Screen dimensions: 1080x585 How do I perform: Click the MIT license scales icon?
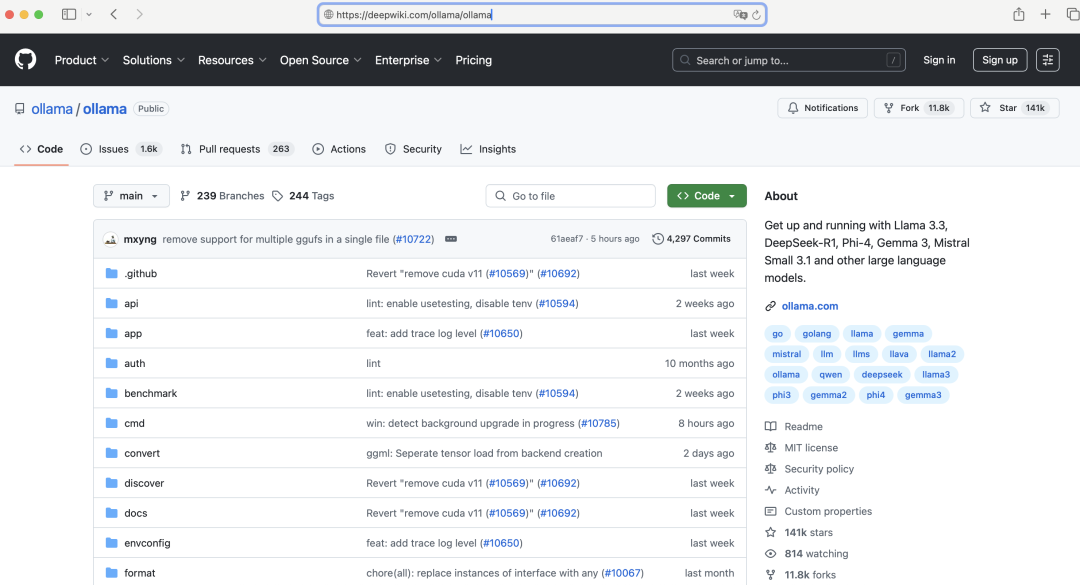(x=771, y=448)
